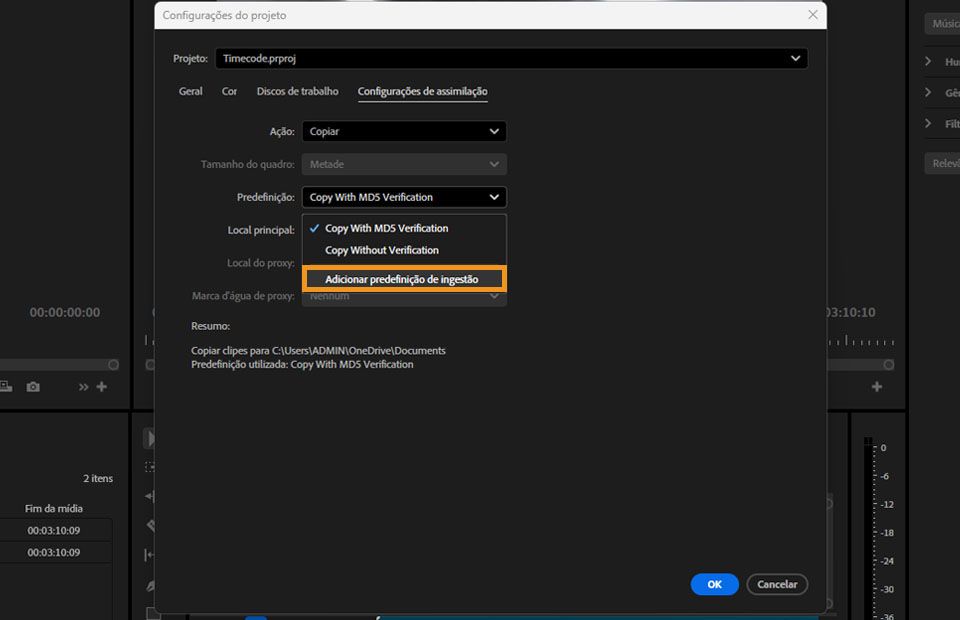
Task: Select the Slip tool
Action: (x=150, y=552)
